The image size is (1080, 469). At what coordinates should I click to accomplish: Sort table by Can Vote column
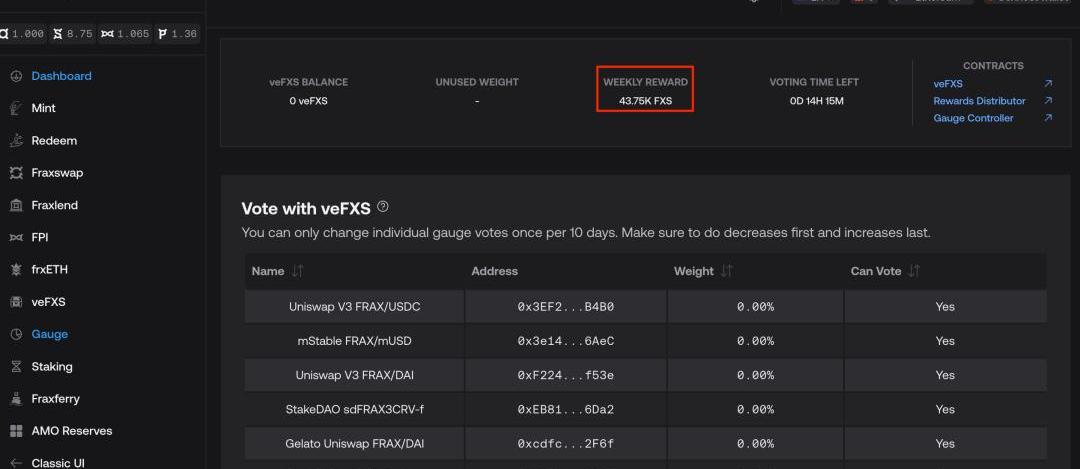point(914,271)
